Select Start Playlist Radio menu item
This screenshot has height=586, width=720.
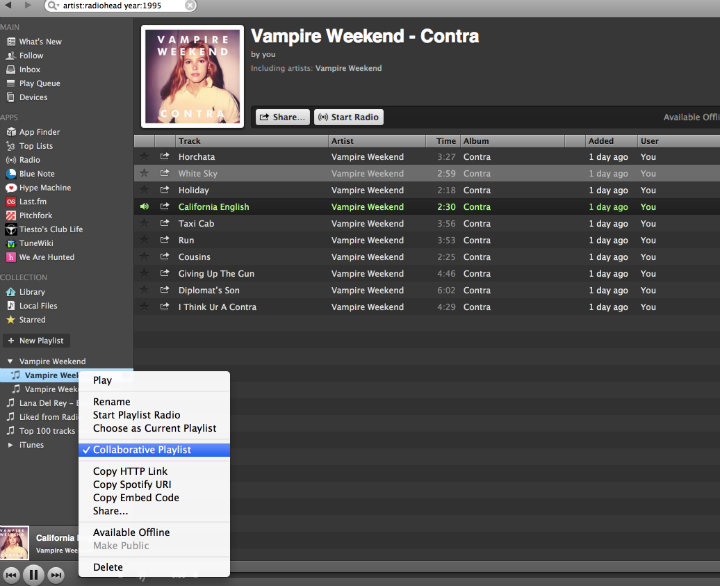pyautogui.click(x=154, y=415)
